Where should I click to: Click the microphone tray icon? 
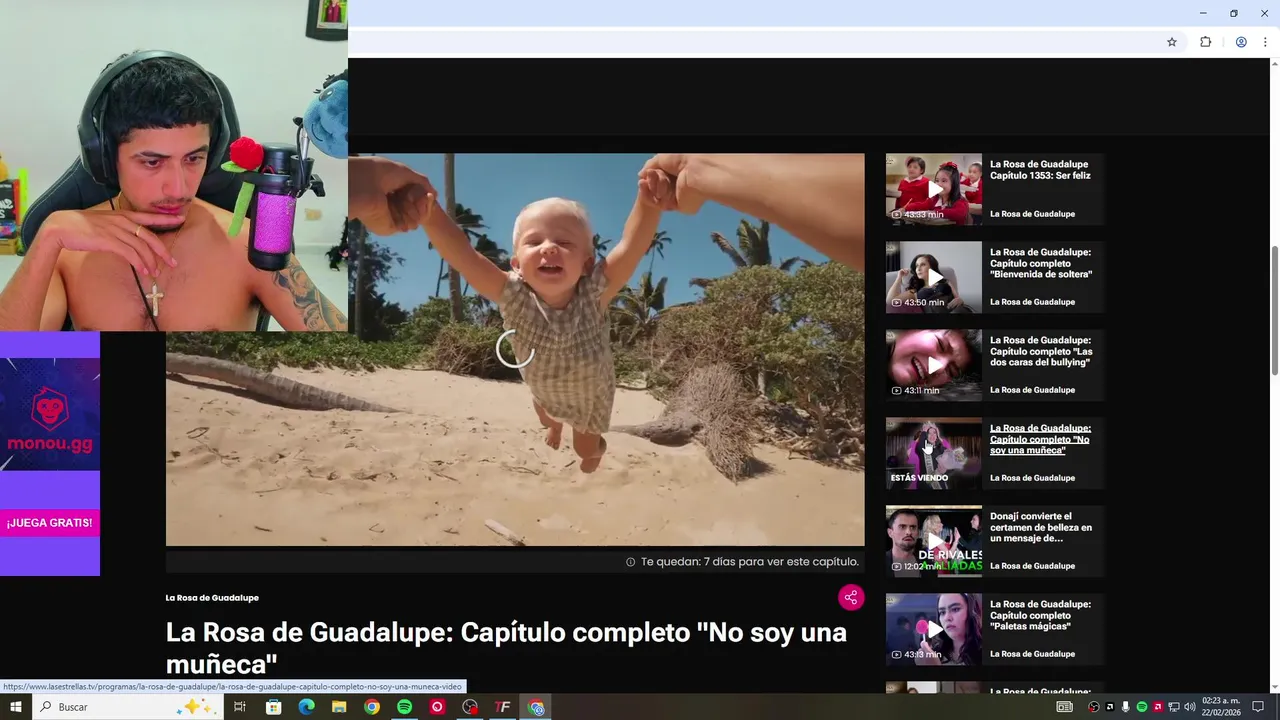click(x=1126, y=707)
